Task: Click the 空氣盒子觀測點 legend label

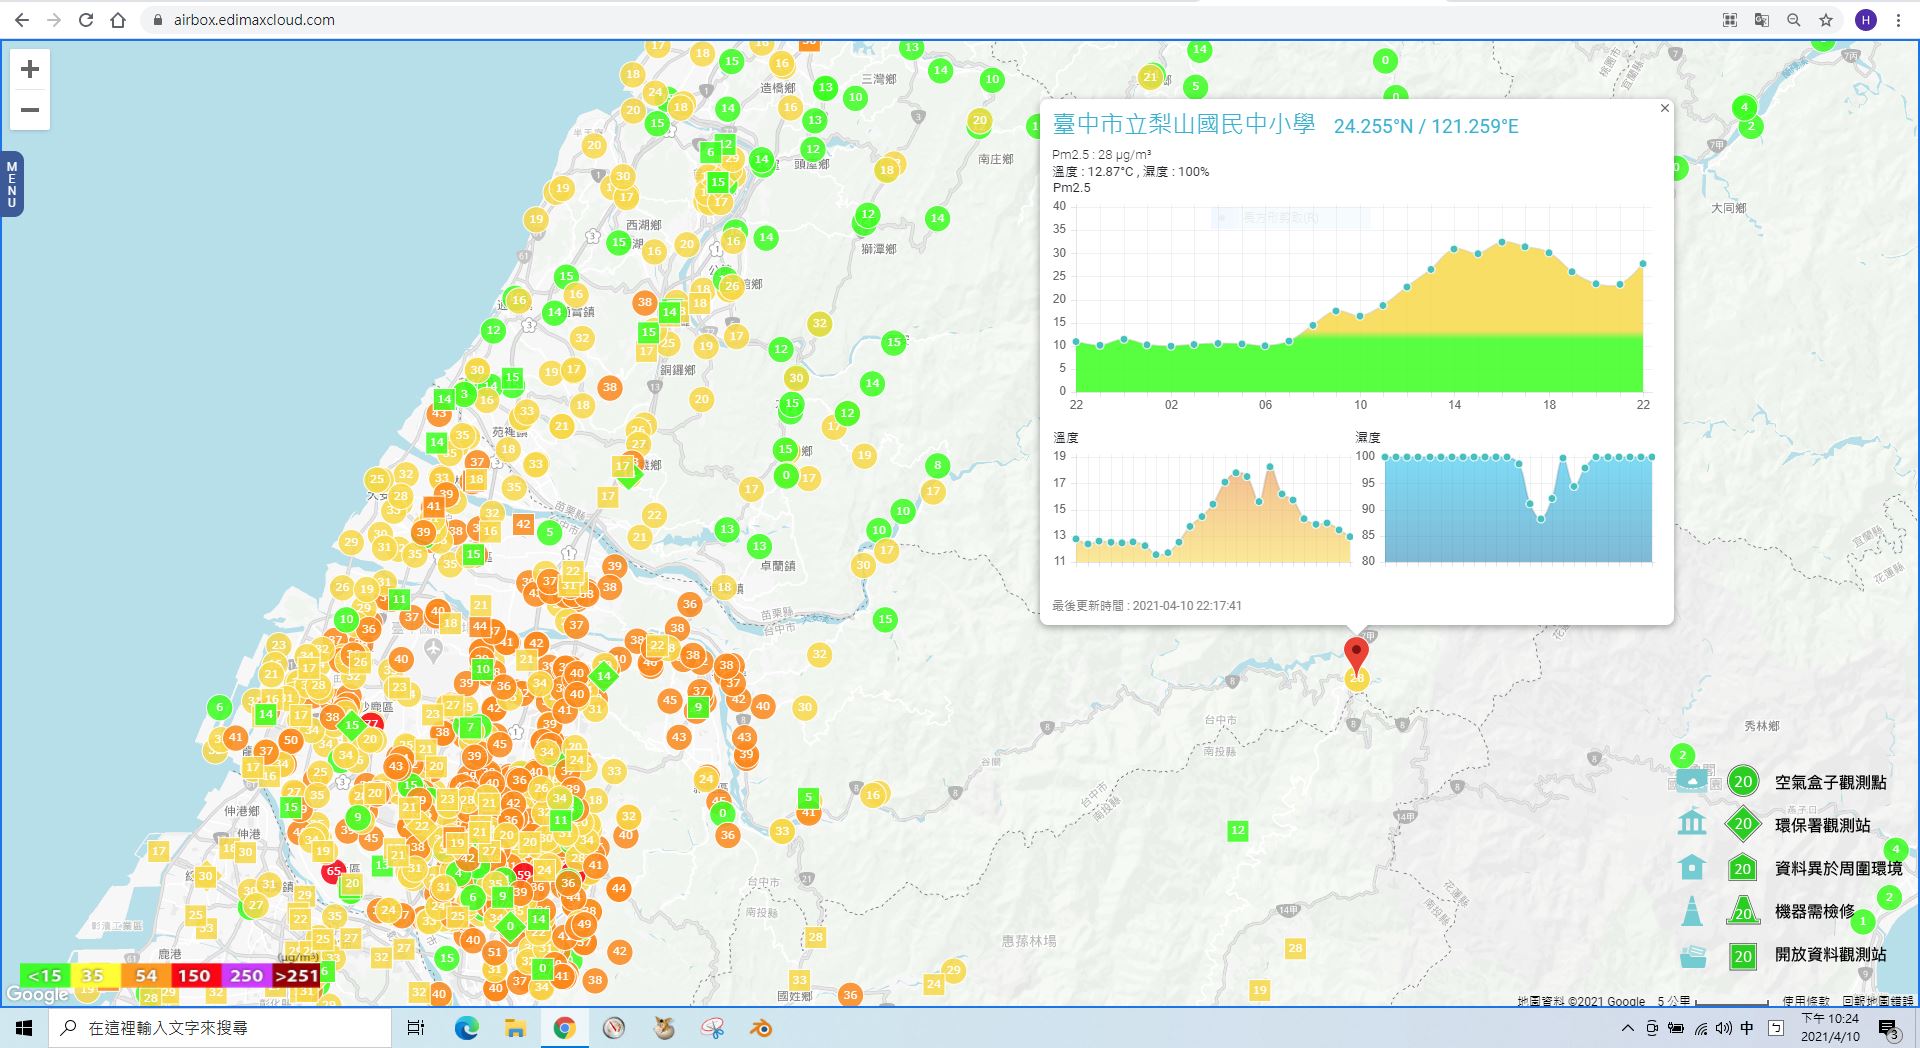Action: coord(1830,782)
